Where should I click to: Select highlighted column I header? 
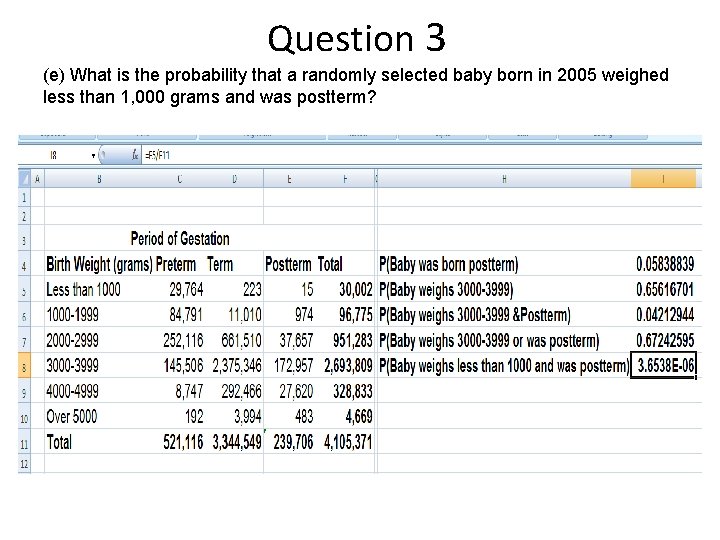[664, 179]
